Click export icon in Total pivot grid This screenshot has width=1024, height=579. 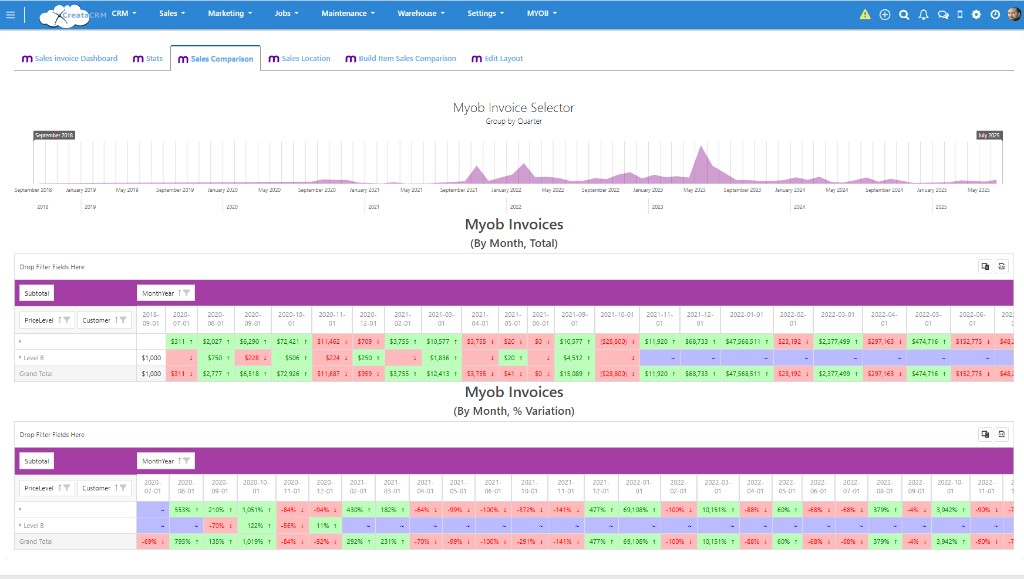coord(985,266)
